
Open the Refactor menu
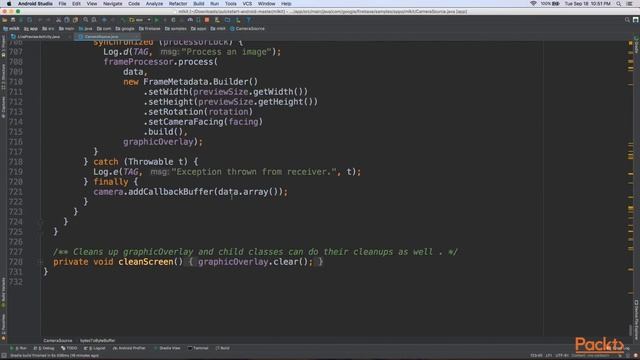point(178,4)
